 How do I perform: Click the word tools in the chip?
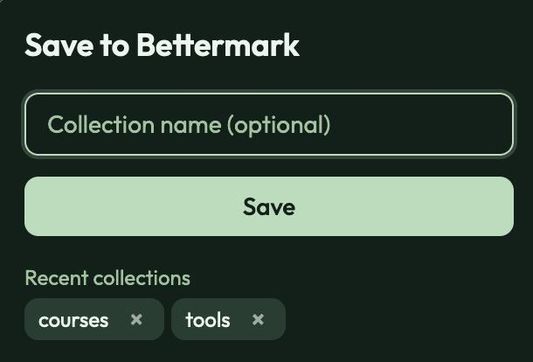tap(208, 320)
